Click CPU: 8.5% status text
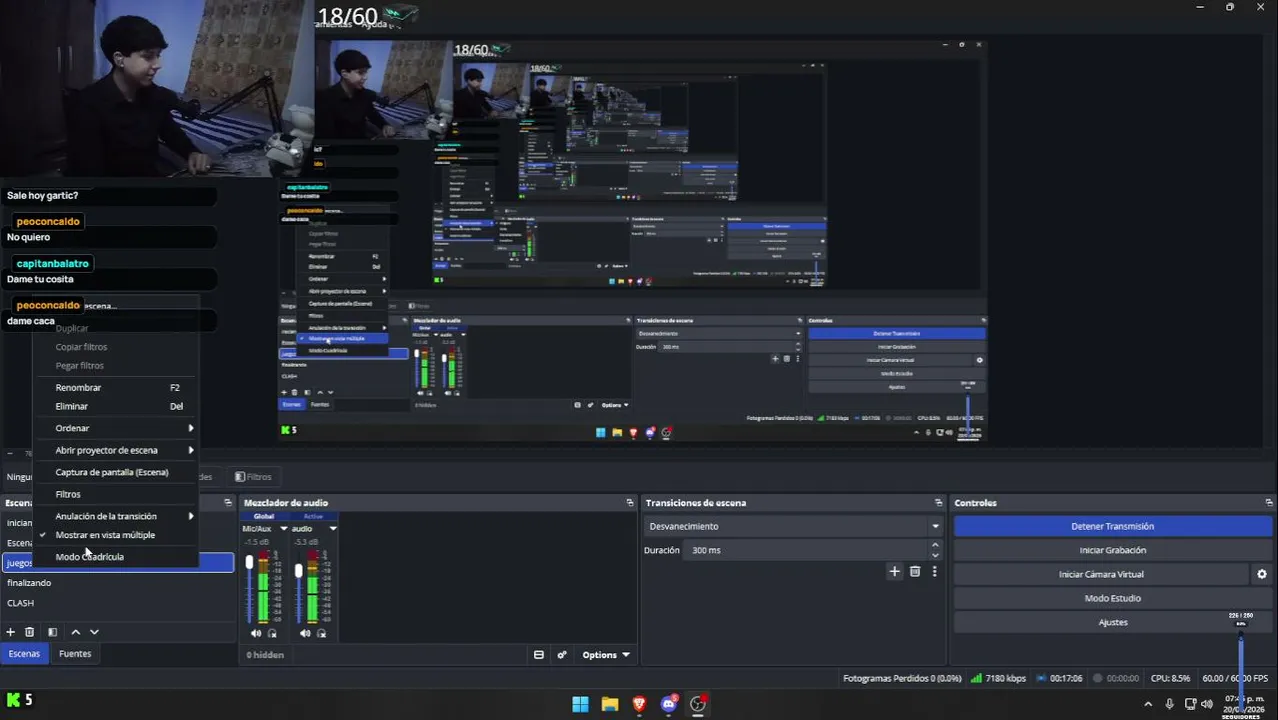 pyautogui.click(x=1170, y=678)
